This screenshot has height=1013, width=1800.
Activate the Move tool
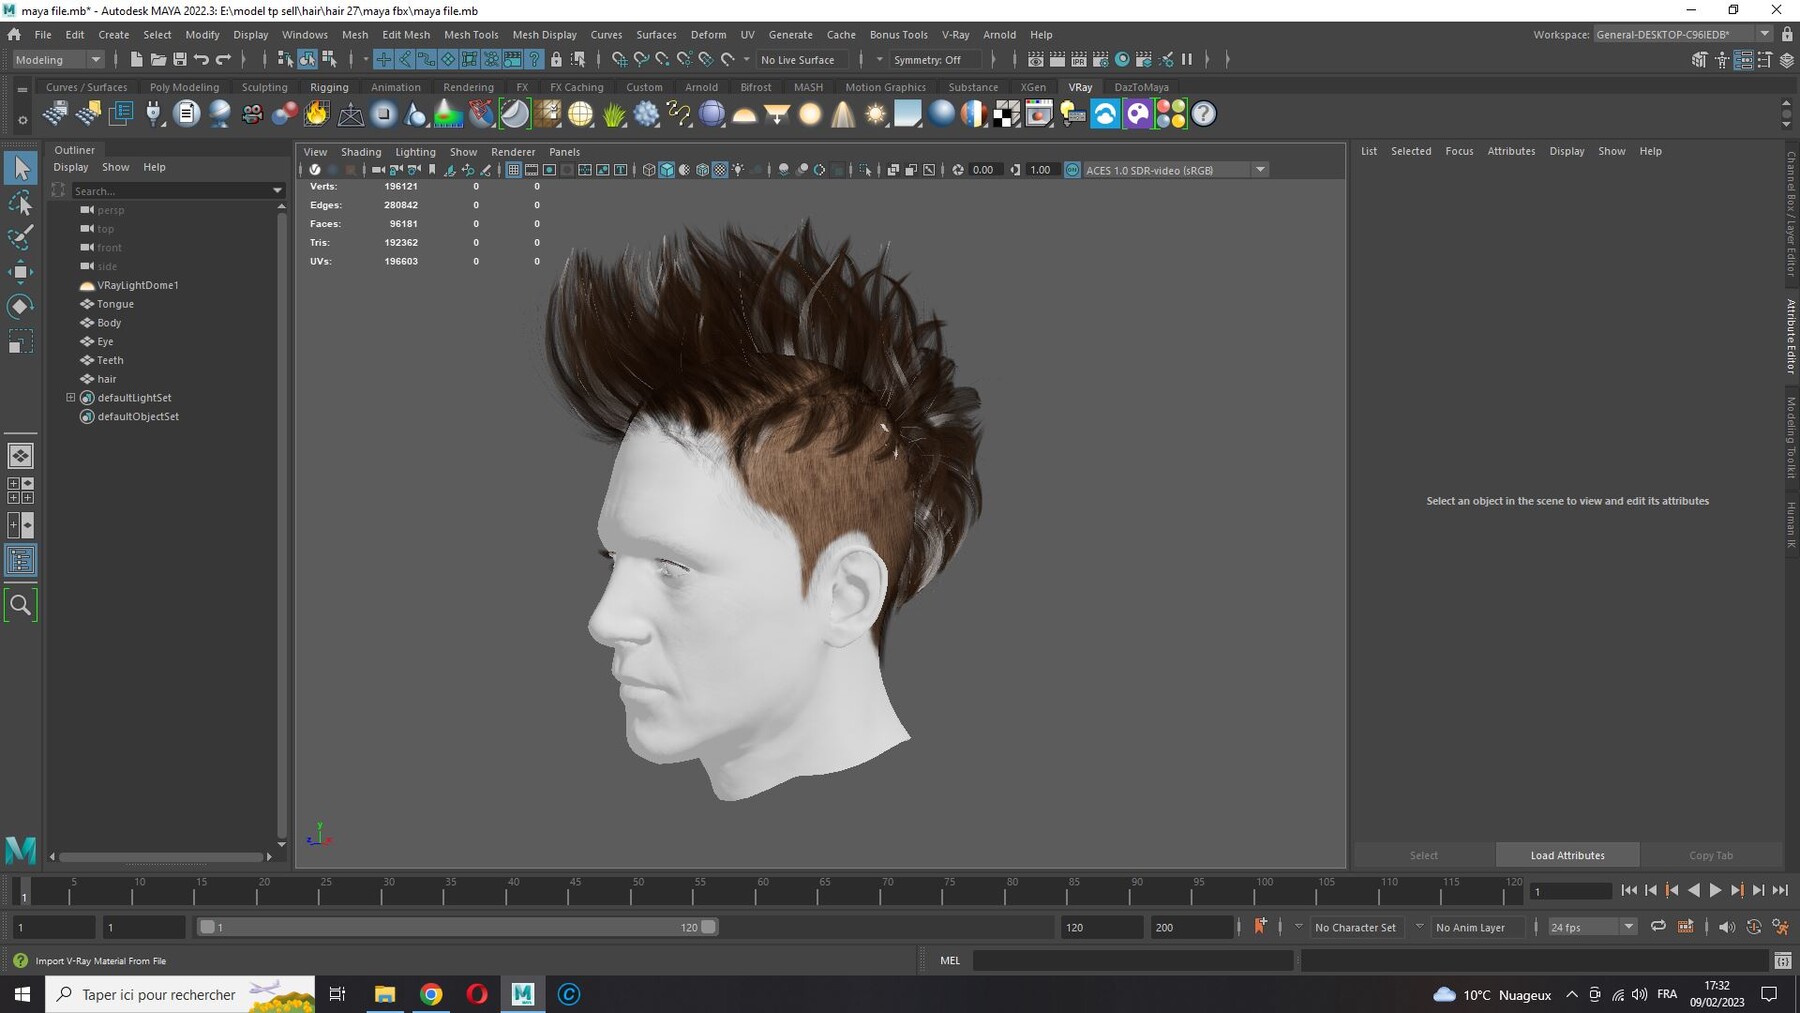[x=21, y=272]
